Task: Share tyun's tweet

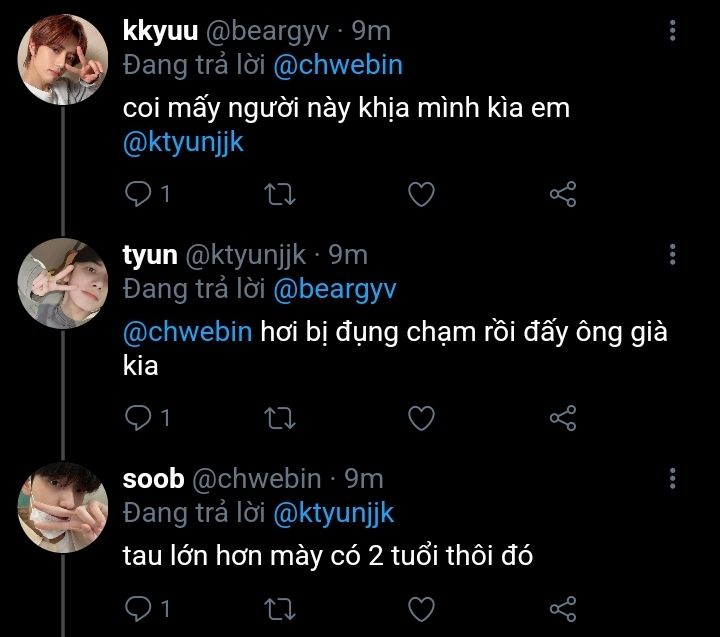Action: [x=564, y=416]
